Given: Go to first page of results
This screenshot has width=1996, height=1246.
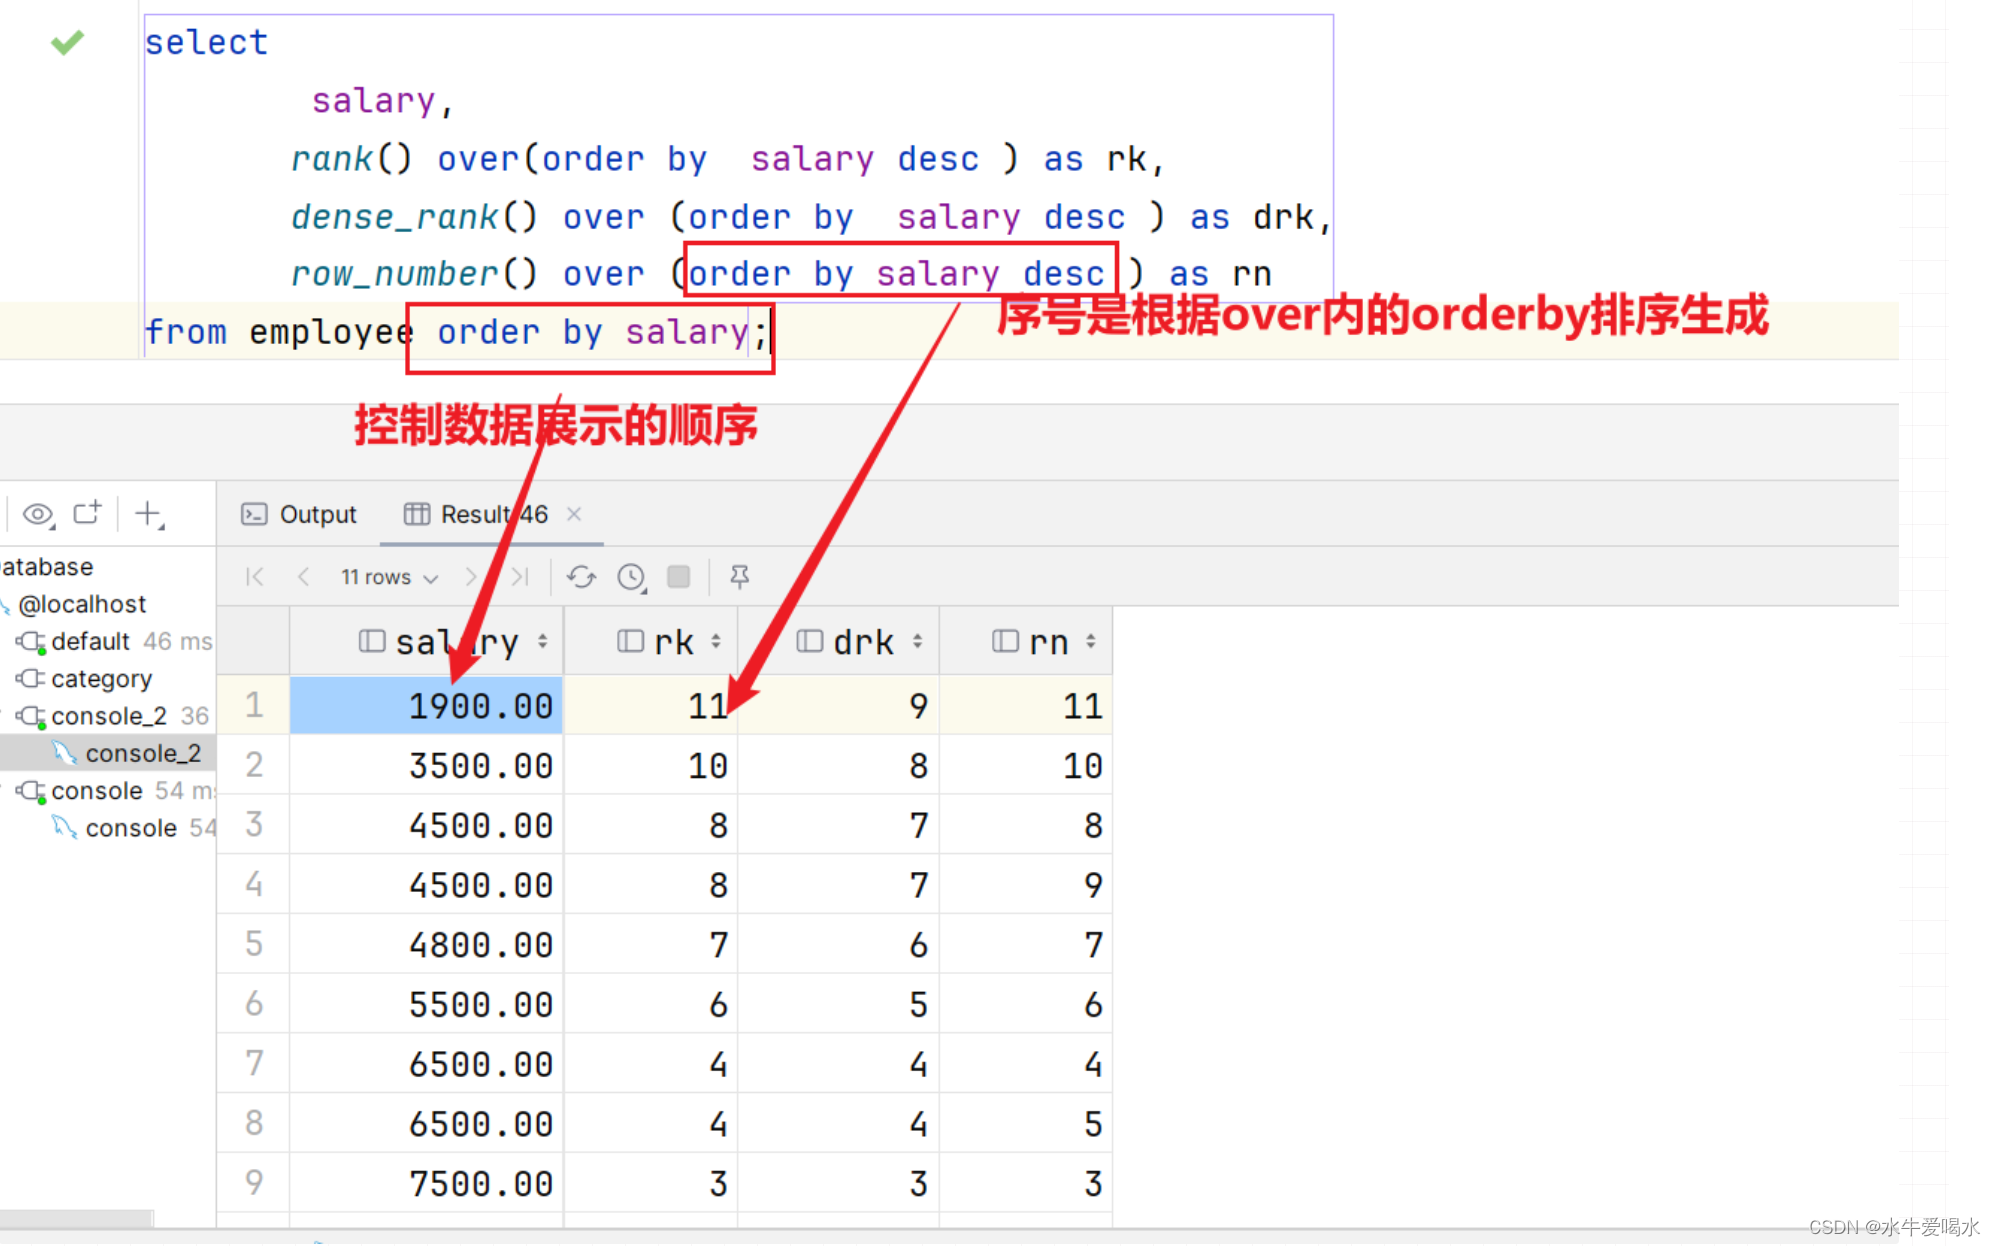Looking at the screenshot, I should pos(255,577).
